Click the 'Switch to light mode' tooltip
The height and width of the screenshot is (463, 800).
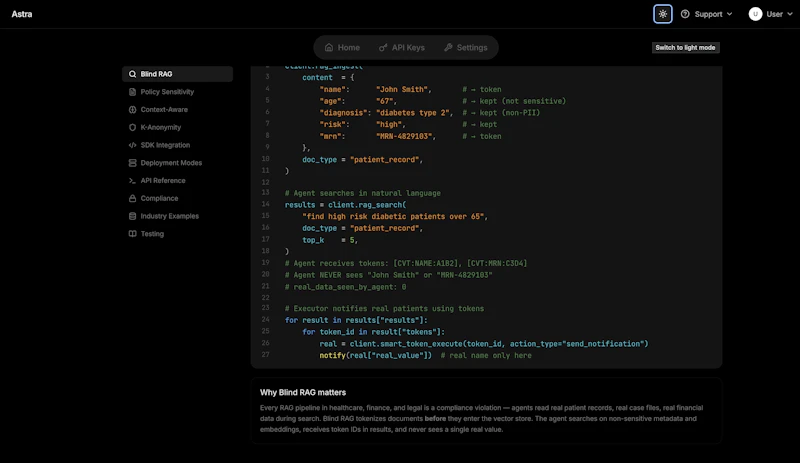[685, 47]
